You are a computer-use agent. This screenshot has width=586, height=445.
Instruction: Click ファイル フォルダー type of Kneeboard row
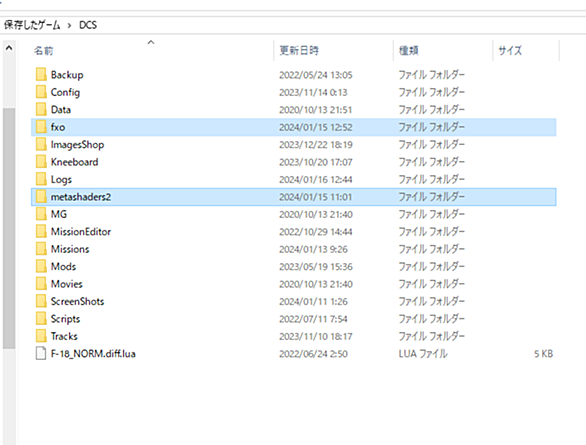coord(432,162)
